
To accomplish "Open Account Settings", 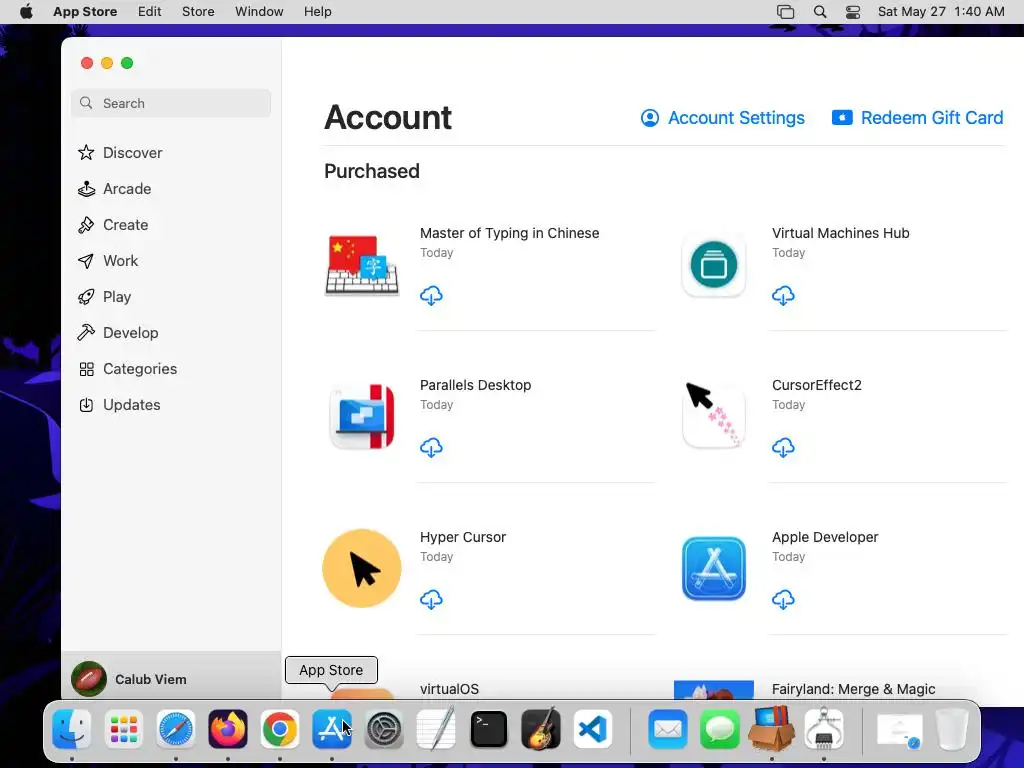I will pos(722,118).
